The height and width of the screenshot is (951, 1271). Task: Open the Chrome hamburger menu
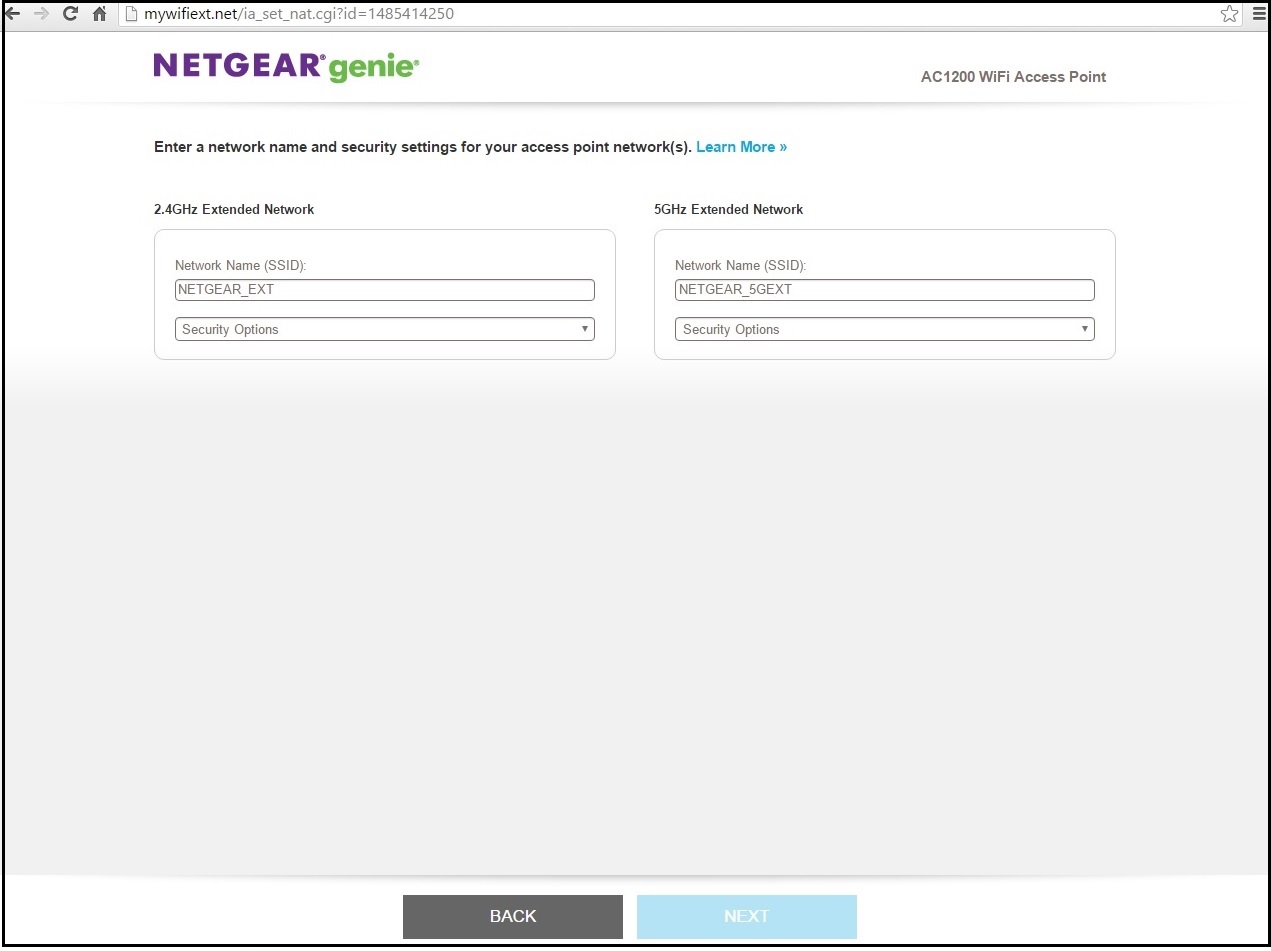pos(1258,14)
